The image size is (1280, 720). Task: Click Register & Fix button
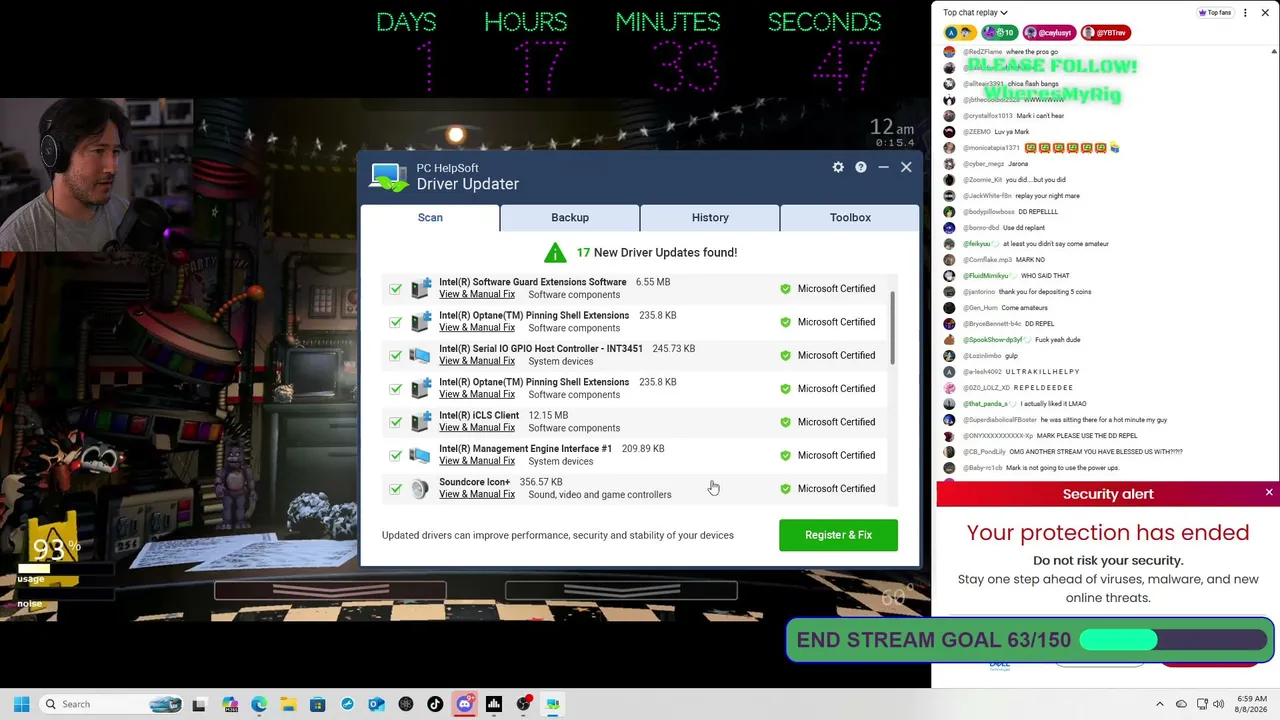coord(838,535)
